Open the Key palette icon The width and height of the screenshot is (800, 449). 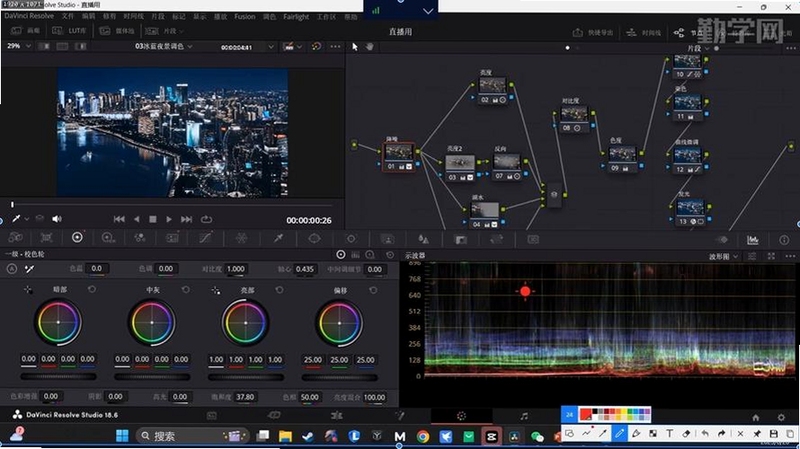461,239
